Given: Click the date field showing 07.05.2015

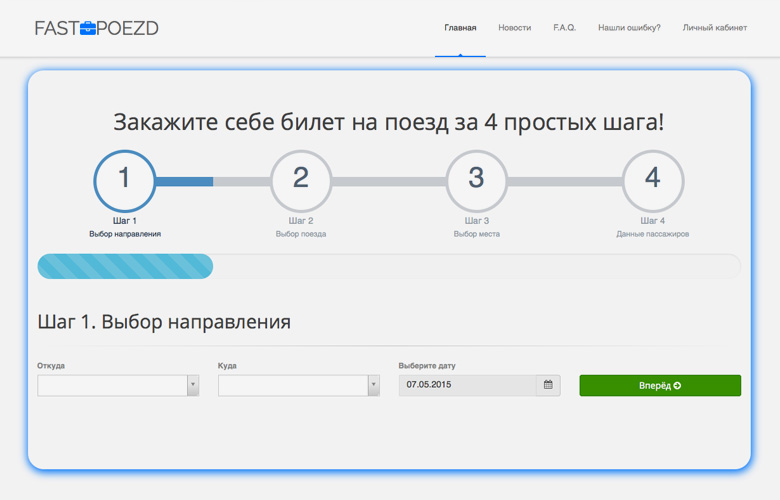Looking at the screenshot, I should tap(467, 385).
